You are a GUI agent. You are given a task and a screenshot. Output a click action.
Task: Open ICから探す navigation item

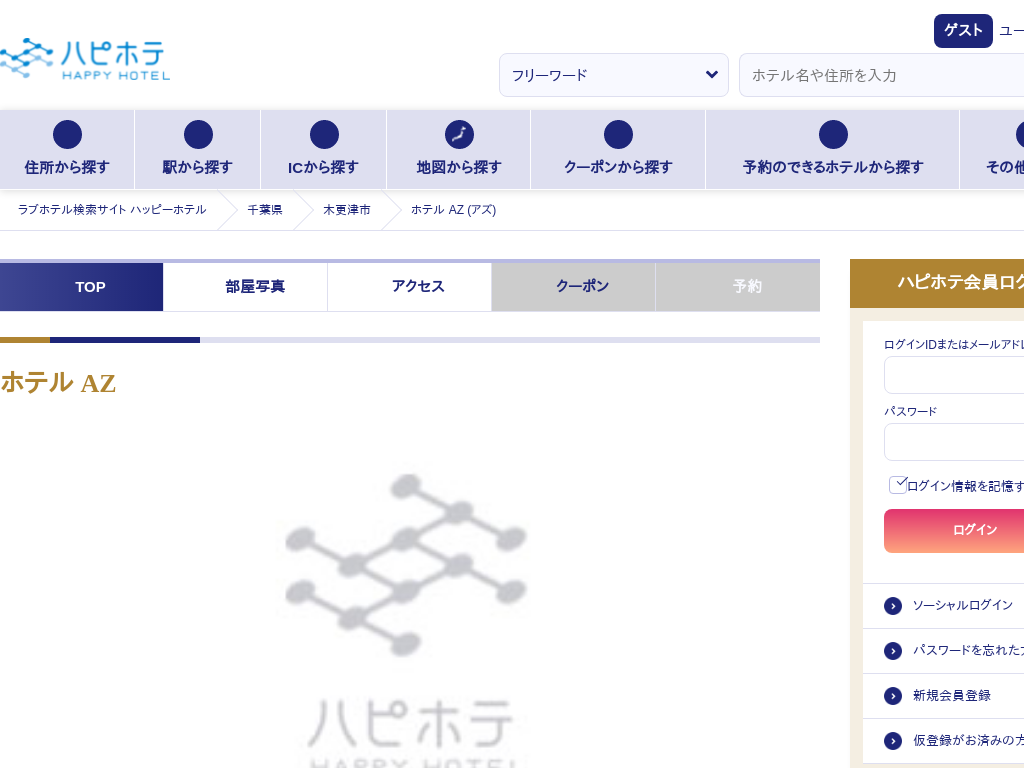[324, 150]
